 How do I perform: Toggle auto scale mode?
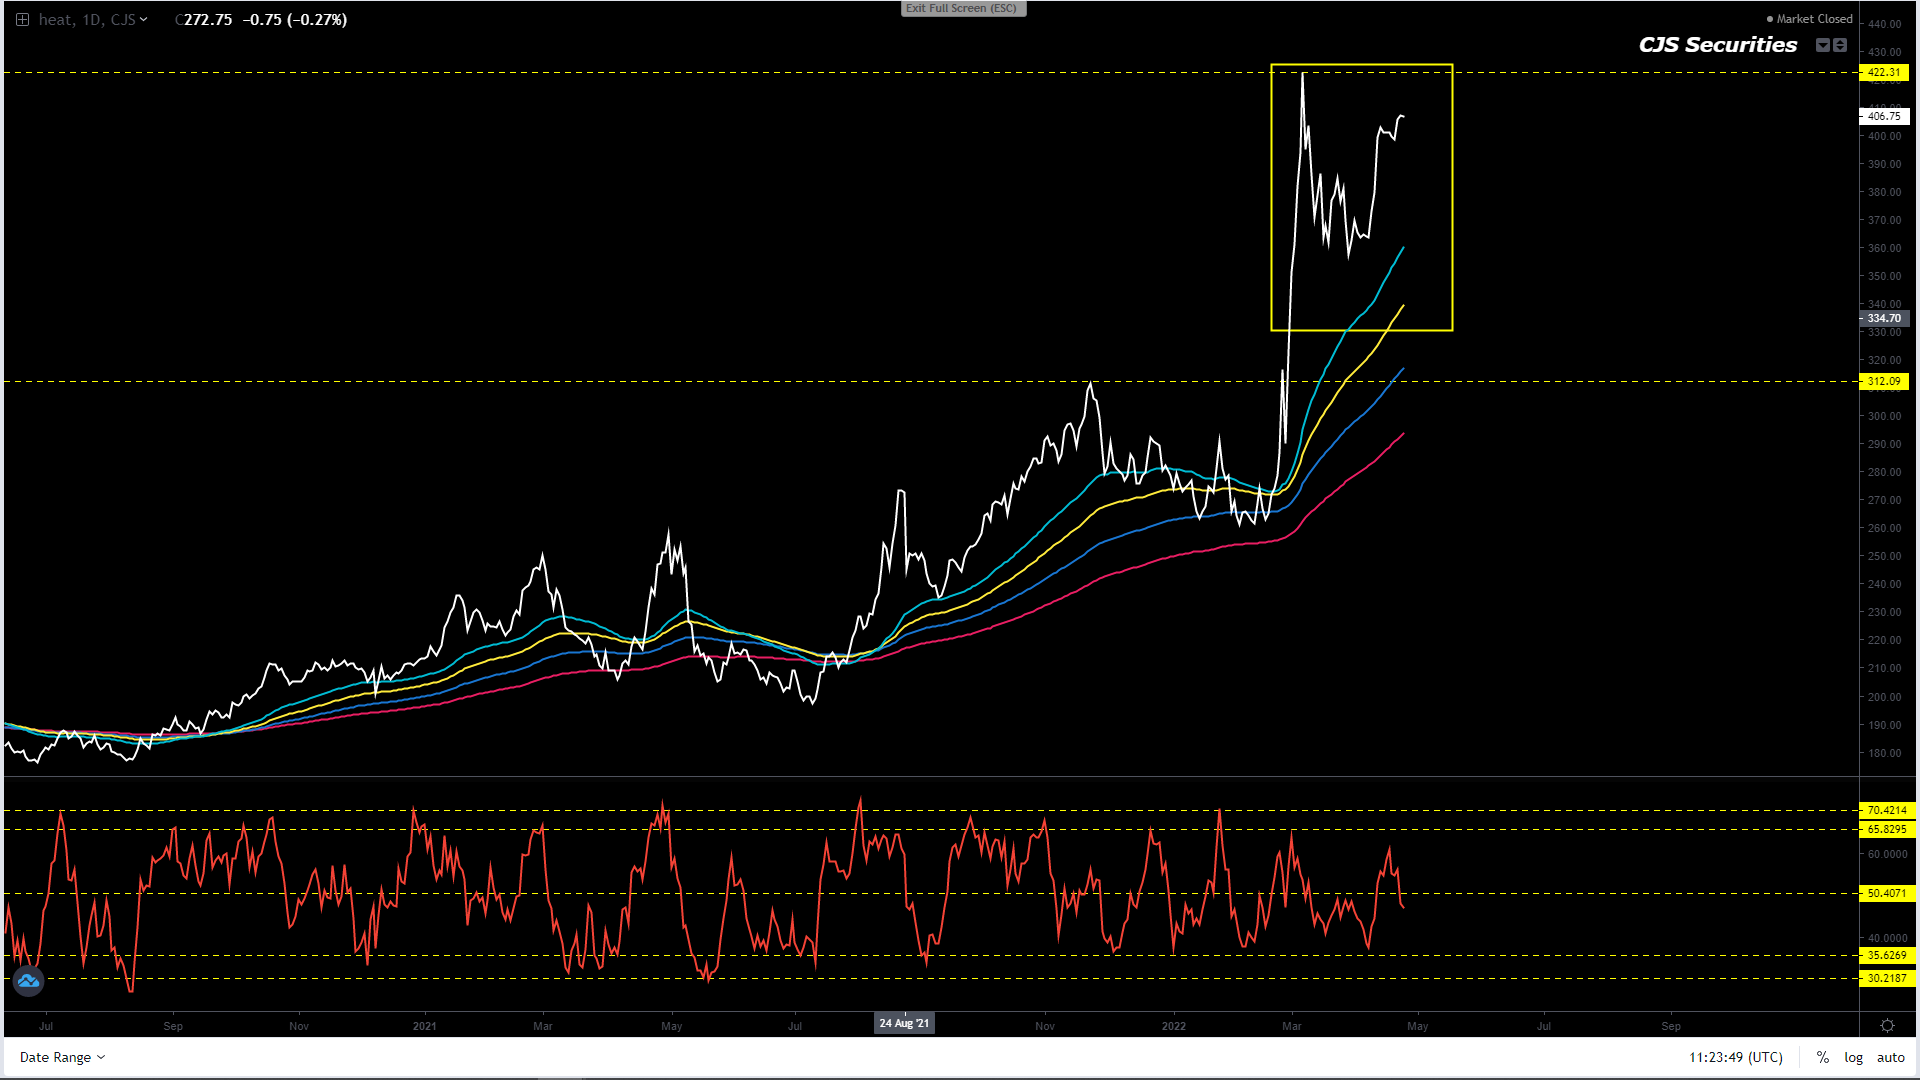click(x=1890, y=1057)
